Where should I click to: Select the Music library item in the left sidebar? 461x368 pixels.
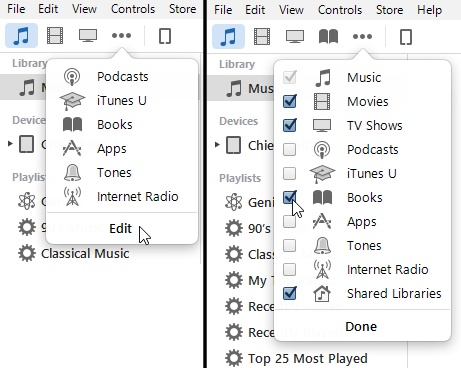click(x=23, y=87)
